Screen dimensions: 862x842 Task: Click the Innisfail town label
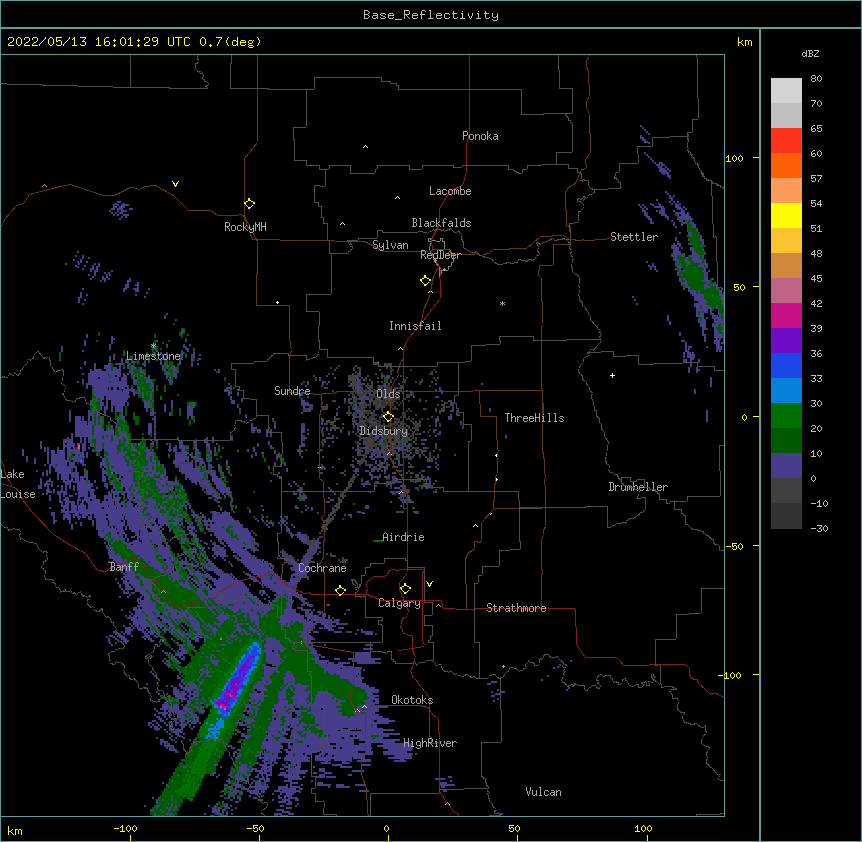415,326
